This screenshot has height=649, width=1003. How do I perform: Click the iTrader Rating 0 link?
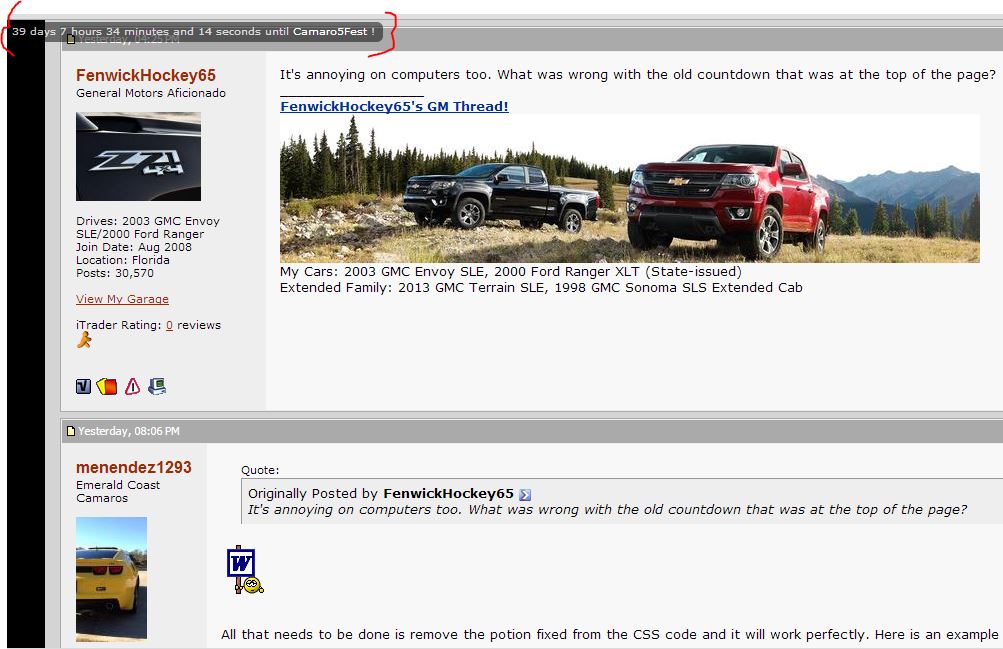tap(170, 325)
